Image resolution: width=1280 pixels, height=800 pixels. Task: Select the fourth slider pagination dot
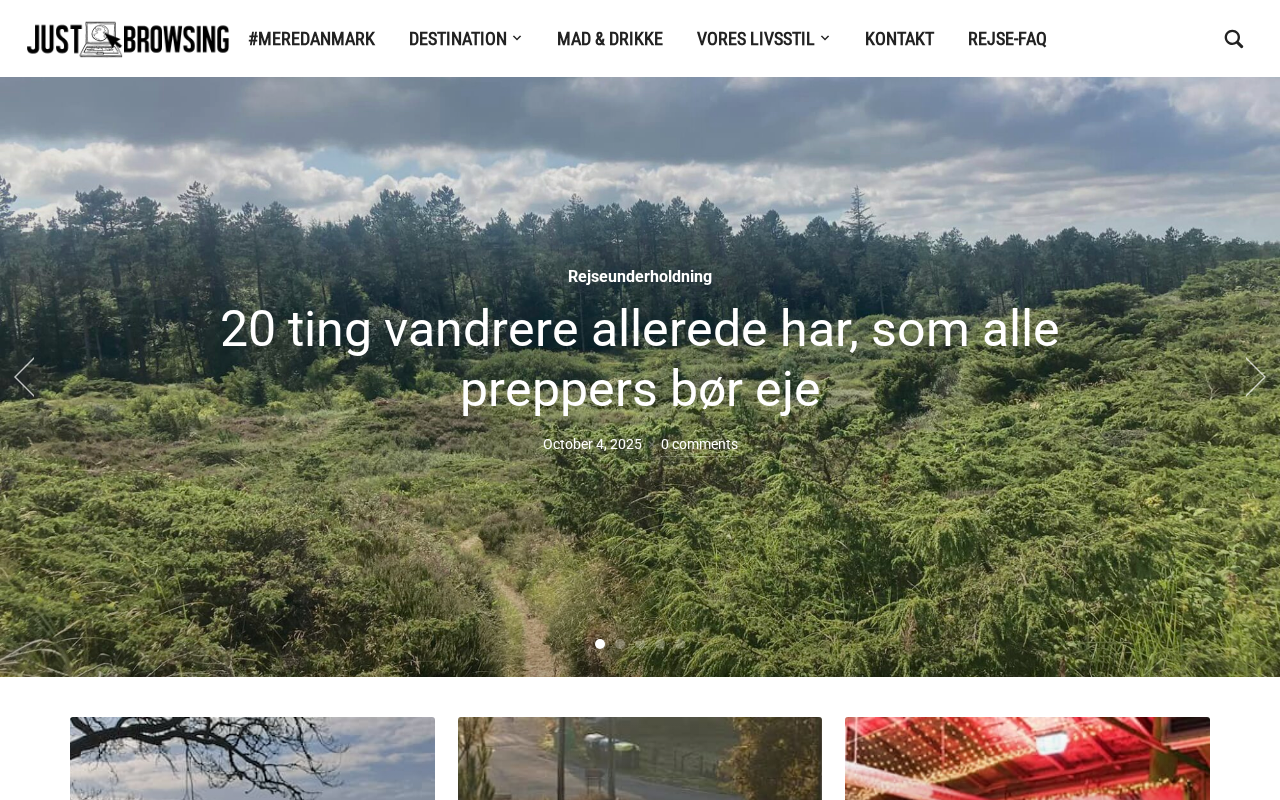660,644
